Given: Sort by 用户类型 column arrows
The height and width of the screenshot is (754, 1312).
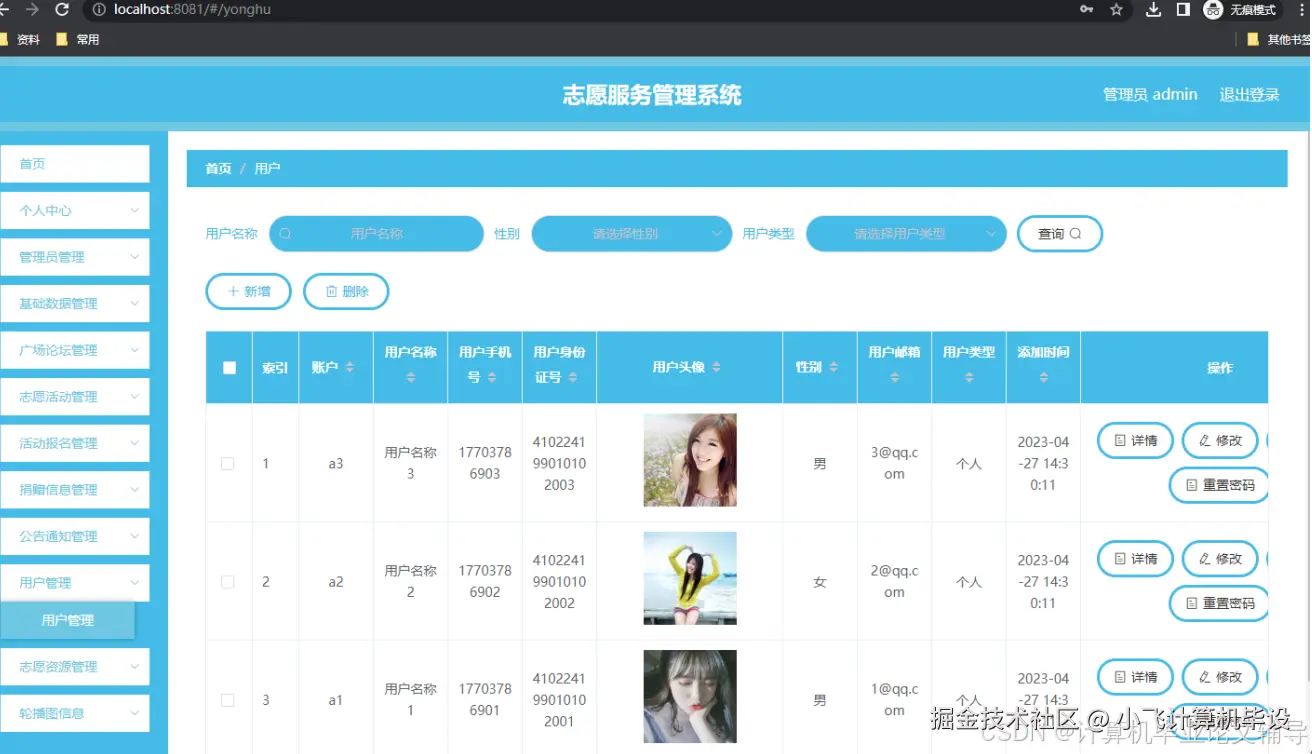Looking at the screenshot, I should point(969,377).
